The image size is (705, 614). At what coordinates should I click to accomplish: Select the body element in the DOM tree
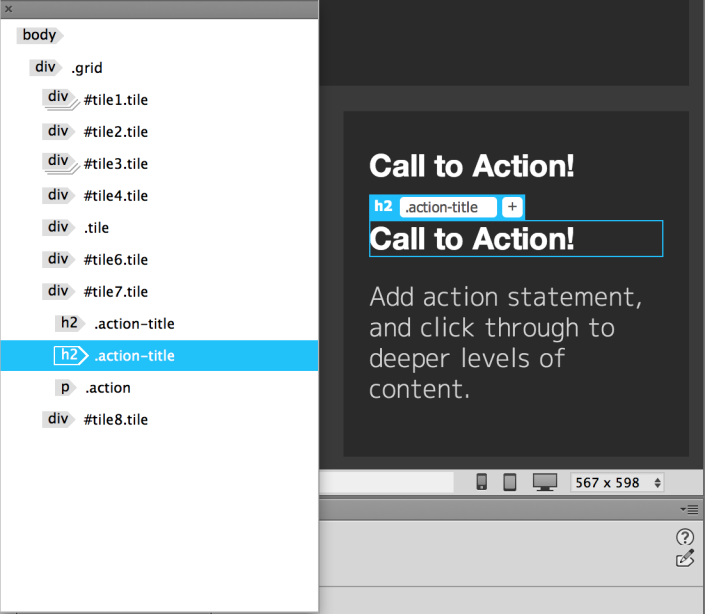click(39, 35)
